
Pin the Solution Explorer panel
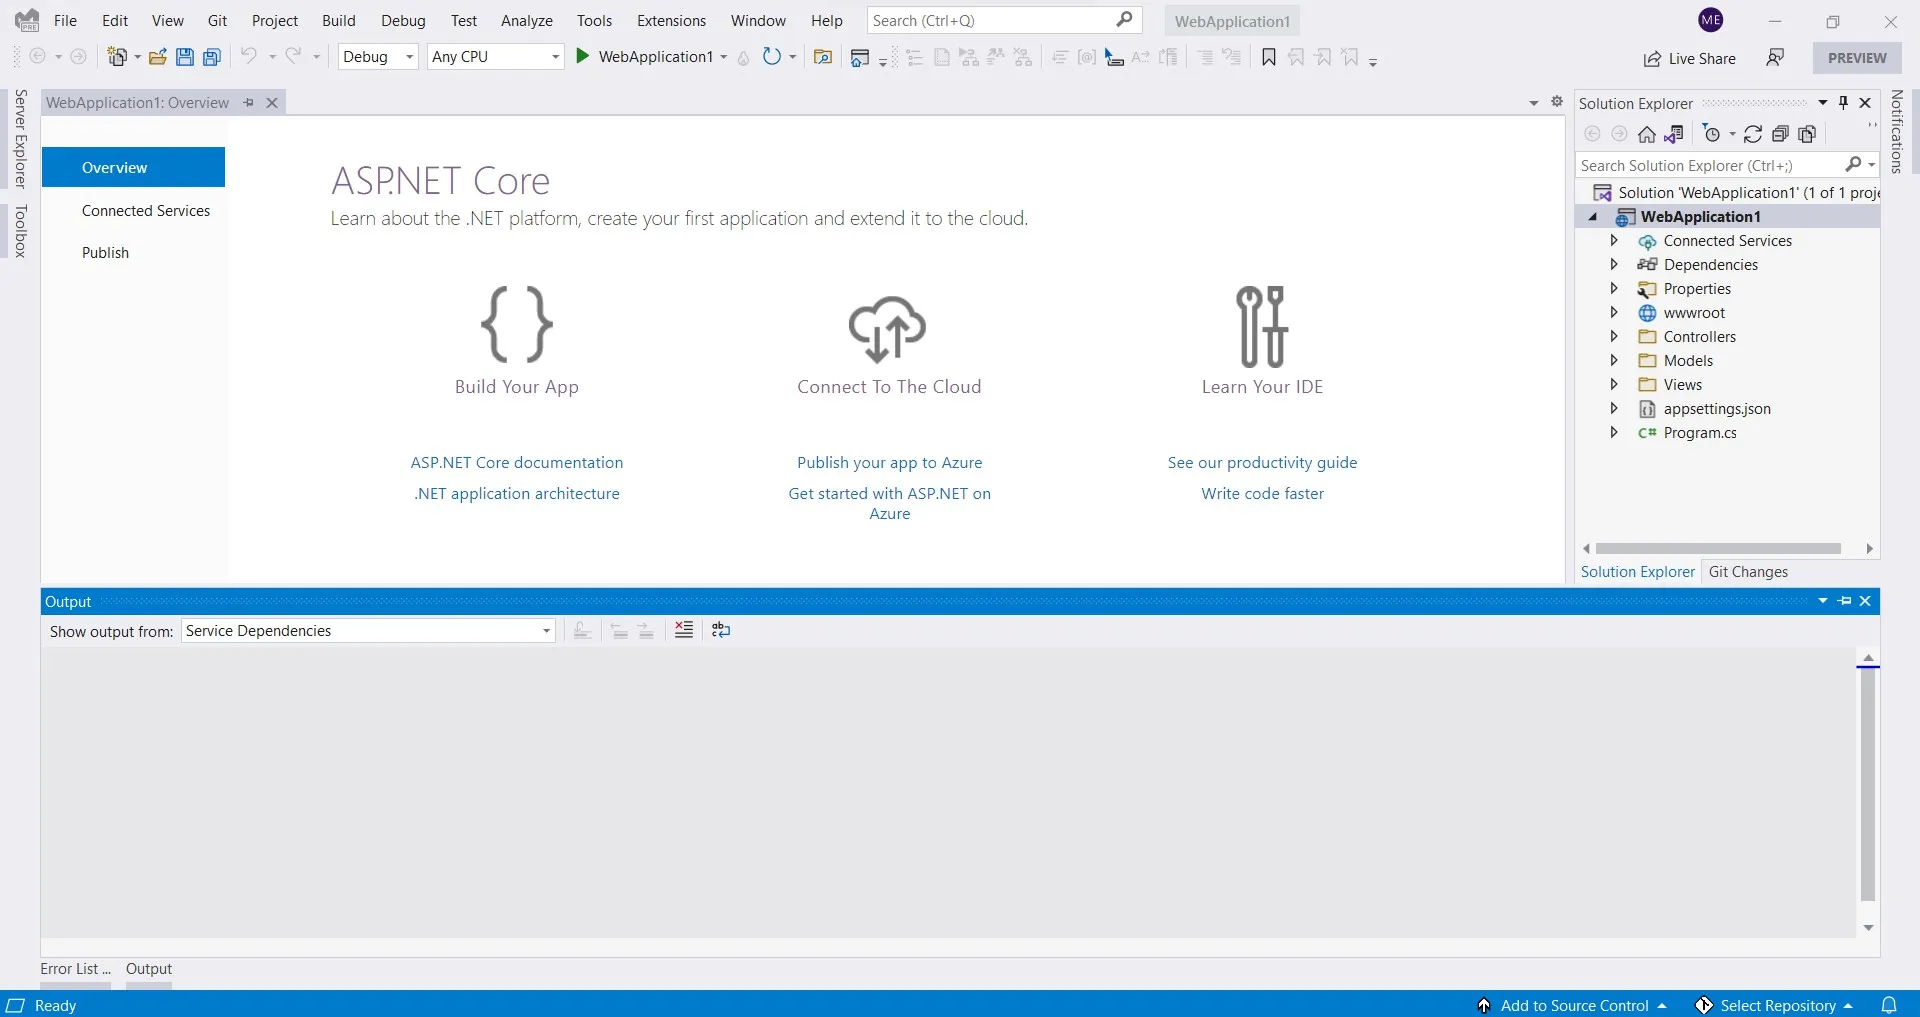1844,102
